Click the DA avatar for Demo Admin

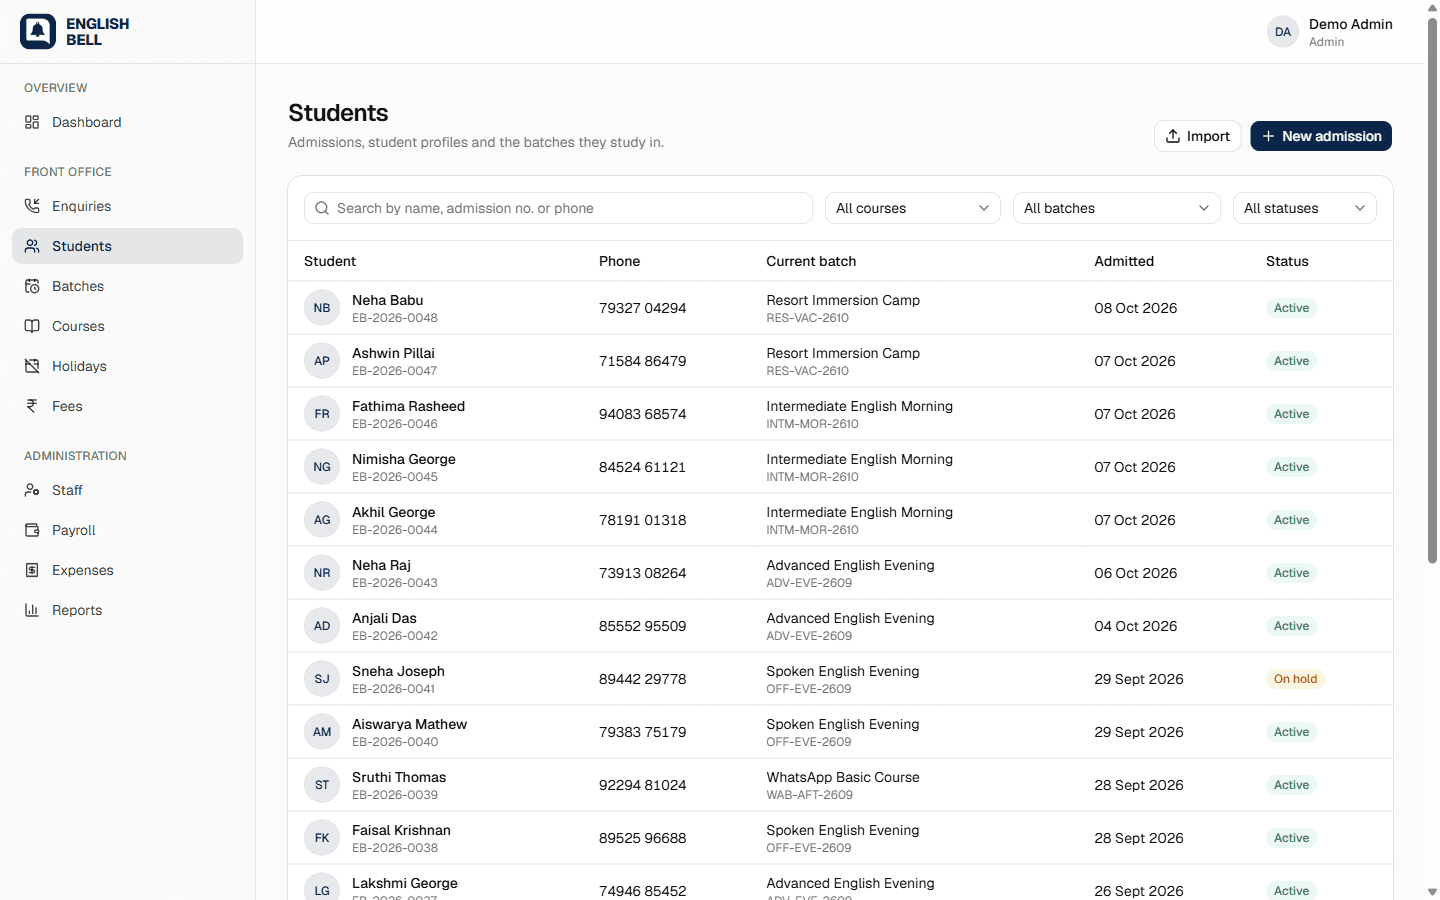pyautogui.click(x=1283, y=32)
